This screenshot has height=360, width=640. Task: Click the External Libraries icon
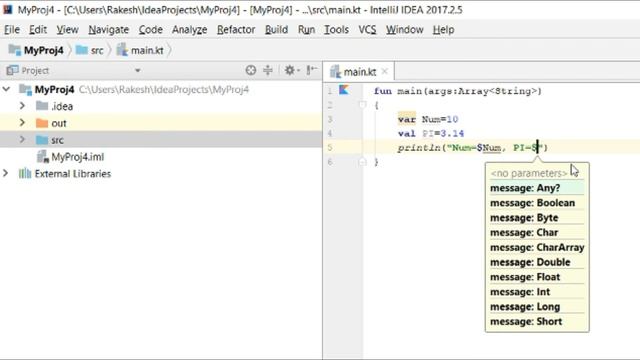[x=24, y=173]
